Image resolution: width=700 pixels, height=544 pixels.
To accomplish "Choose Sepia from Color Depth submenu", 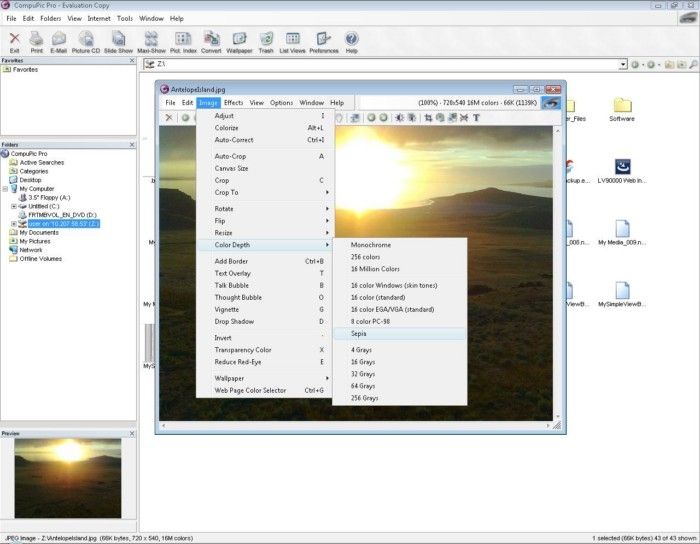I will pos(360,333).
